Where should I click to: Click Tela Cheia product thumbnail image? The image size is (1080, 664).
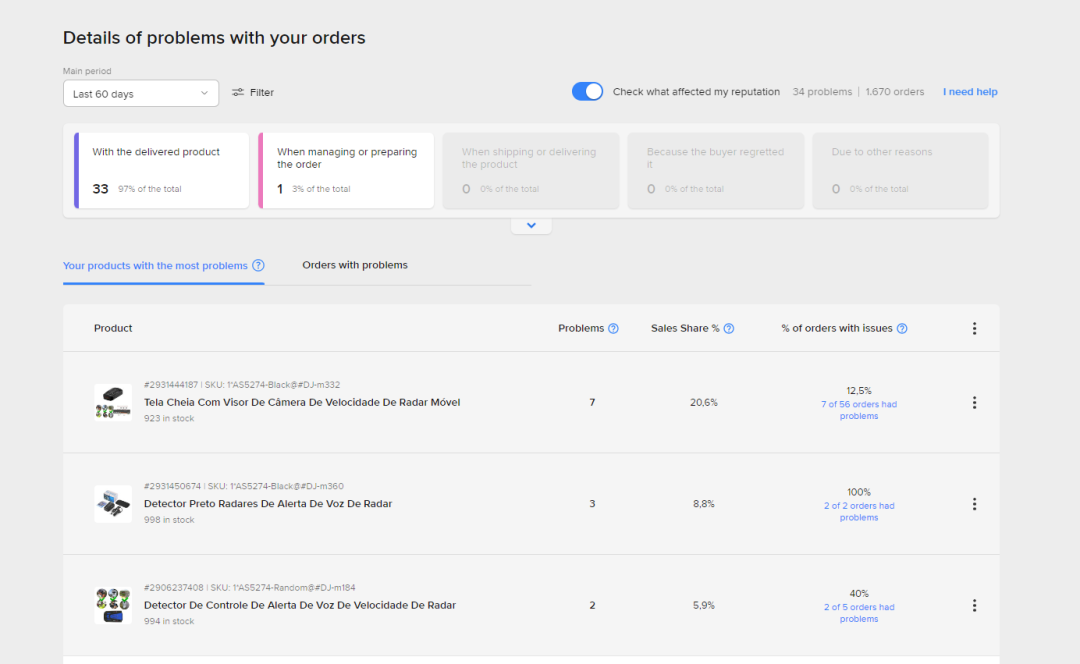pos(113,402)
